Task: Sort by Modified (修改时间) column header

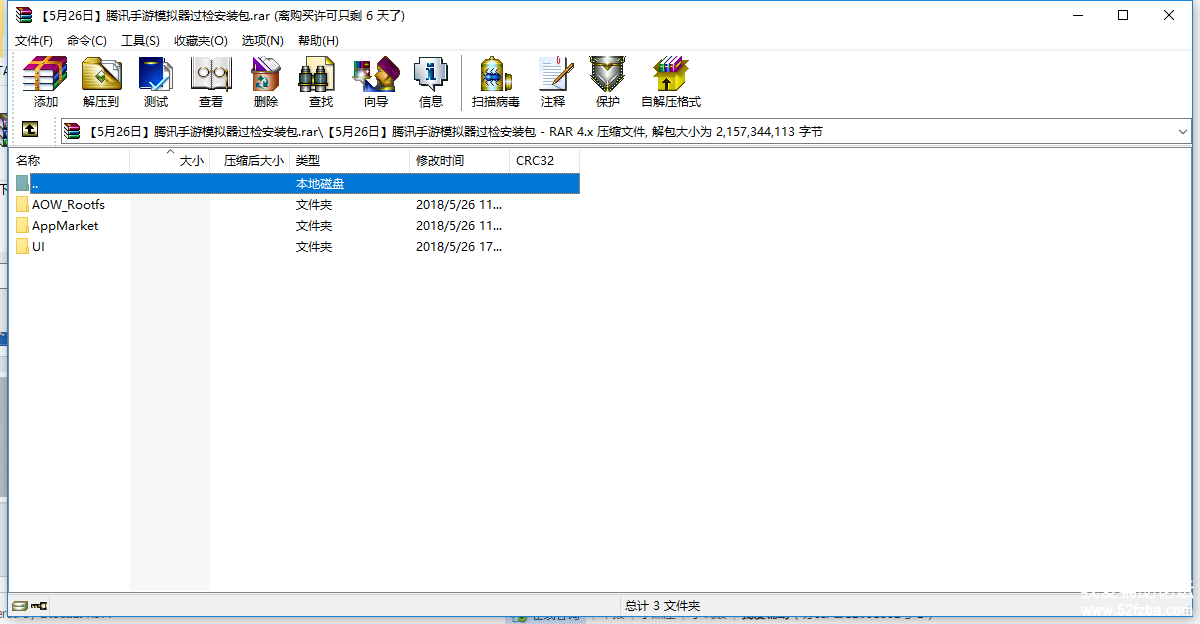Action: click(x=460, y=160)
